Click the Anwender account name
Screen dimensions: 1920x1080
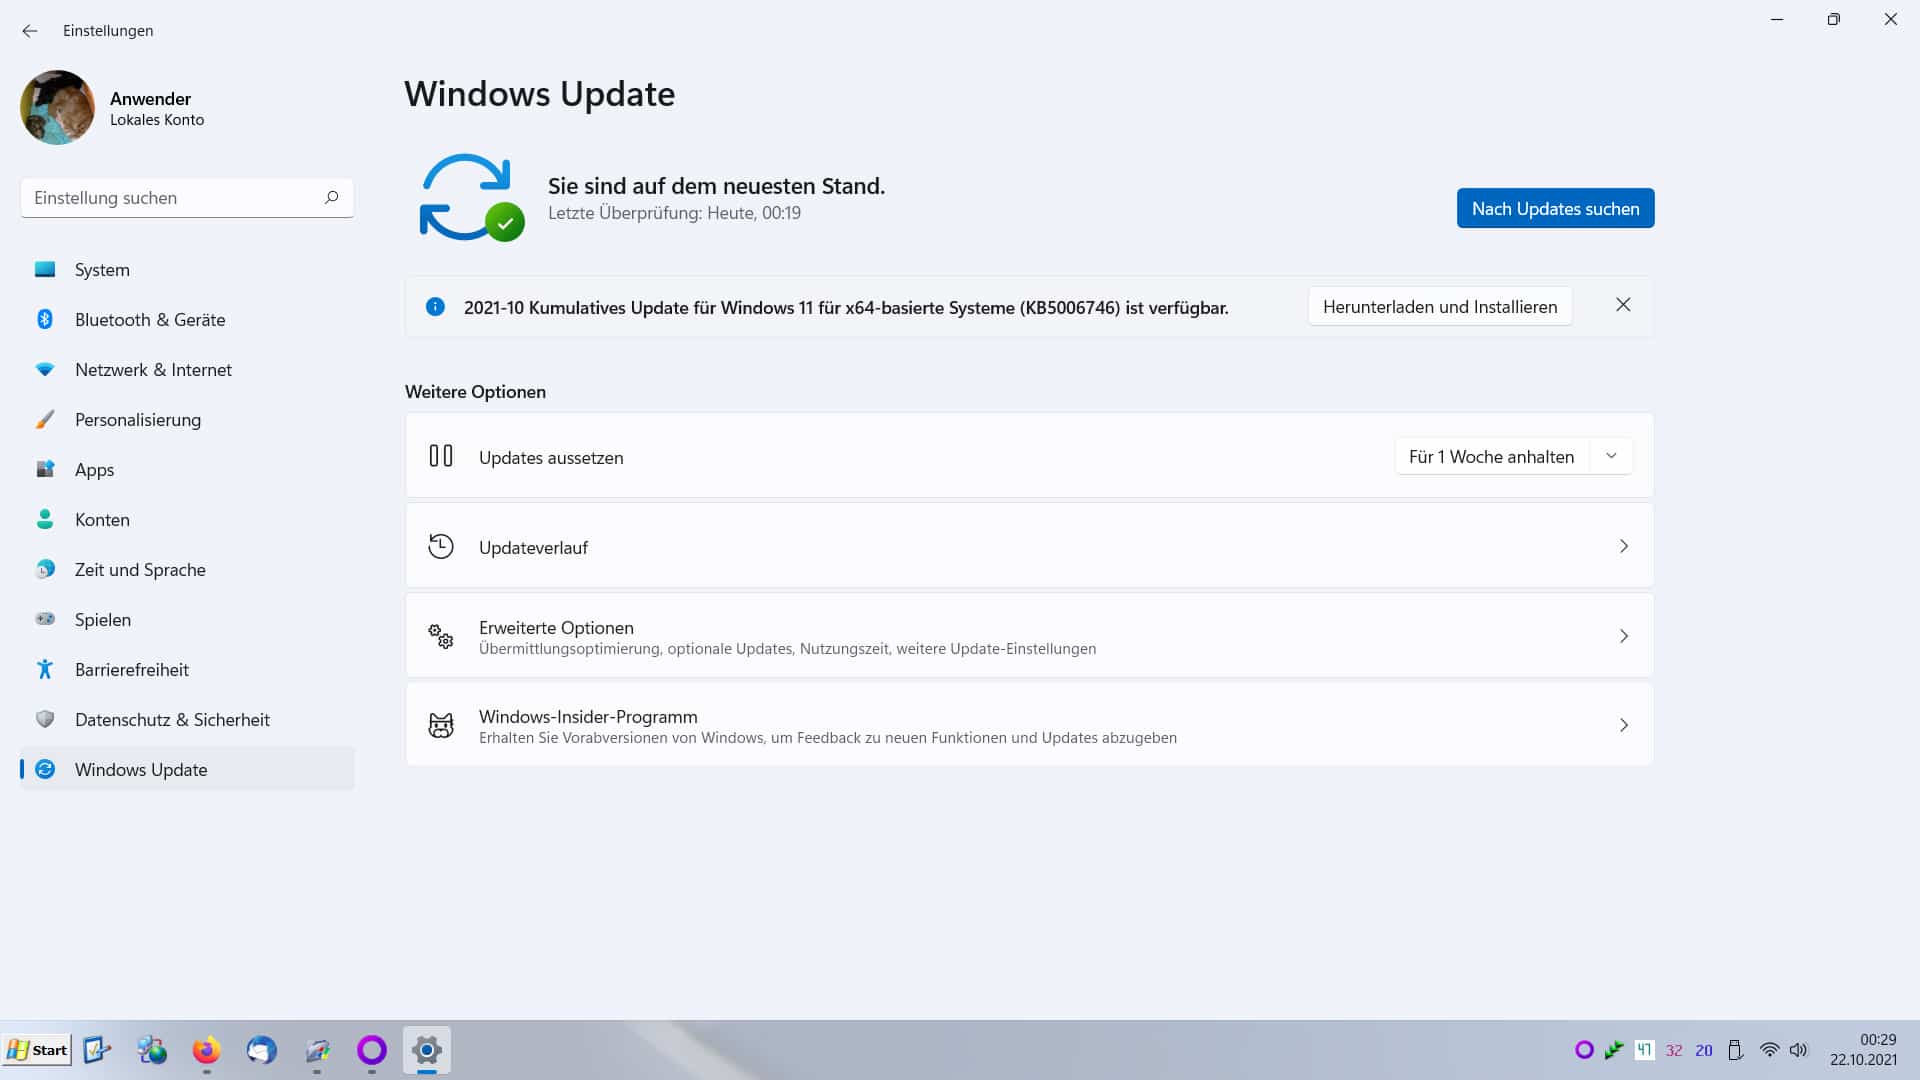tap(150, 98)
